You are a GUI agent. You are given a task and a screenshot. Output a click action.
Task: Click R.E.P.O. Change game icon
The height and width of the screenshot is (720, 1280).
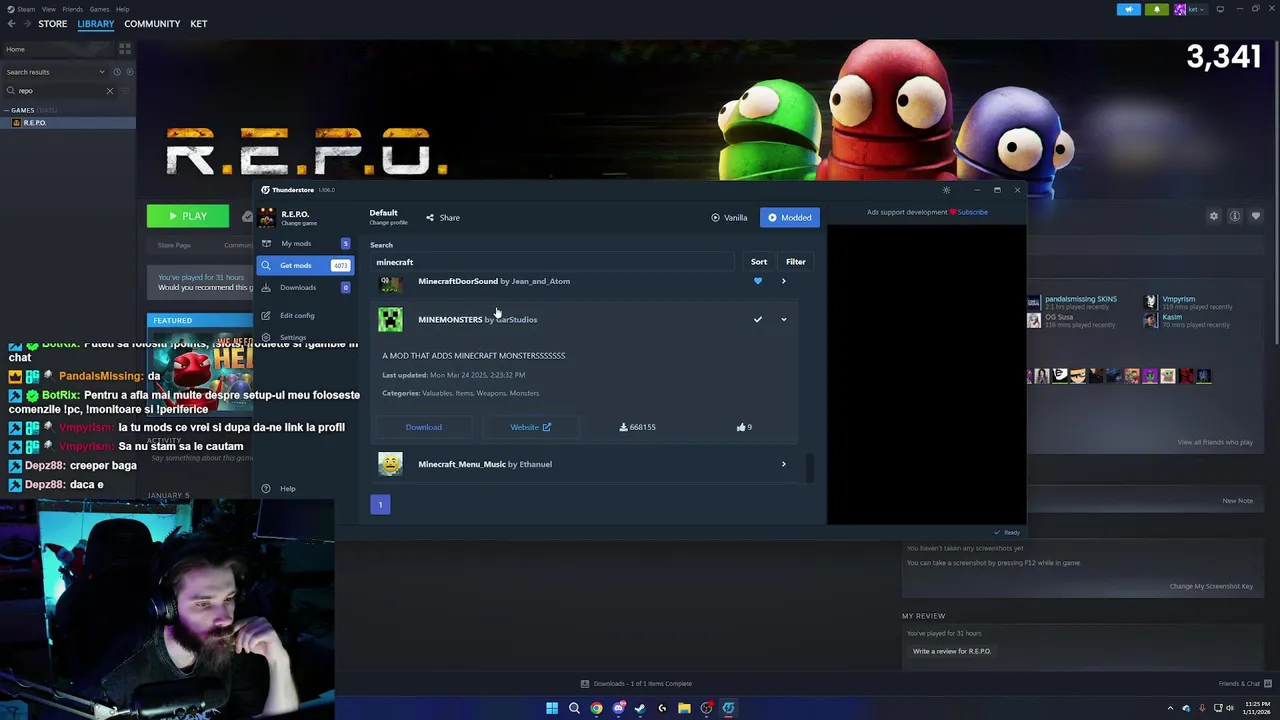[267, 217]
